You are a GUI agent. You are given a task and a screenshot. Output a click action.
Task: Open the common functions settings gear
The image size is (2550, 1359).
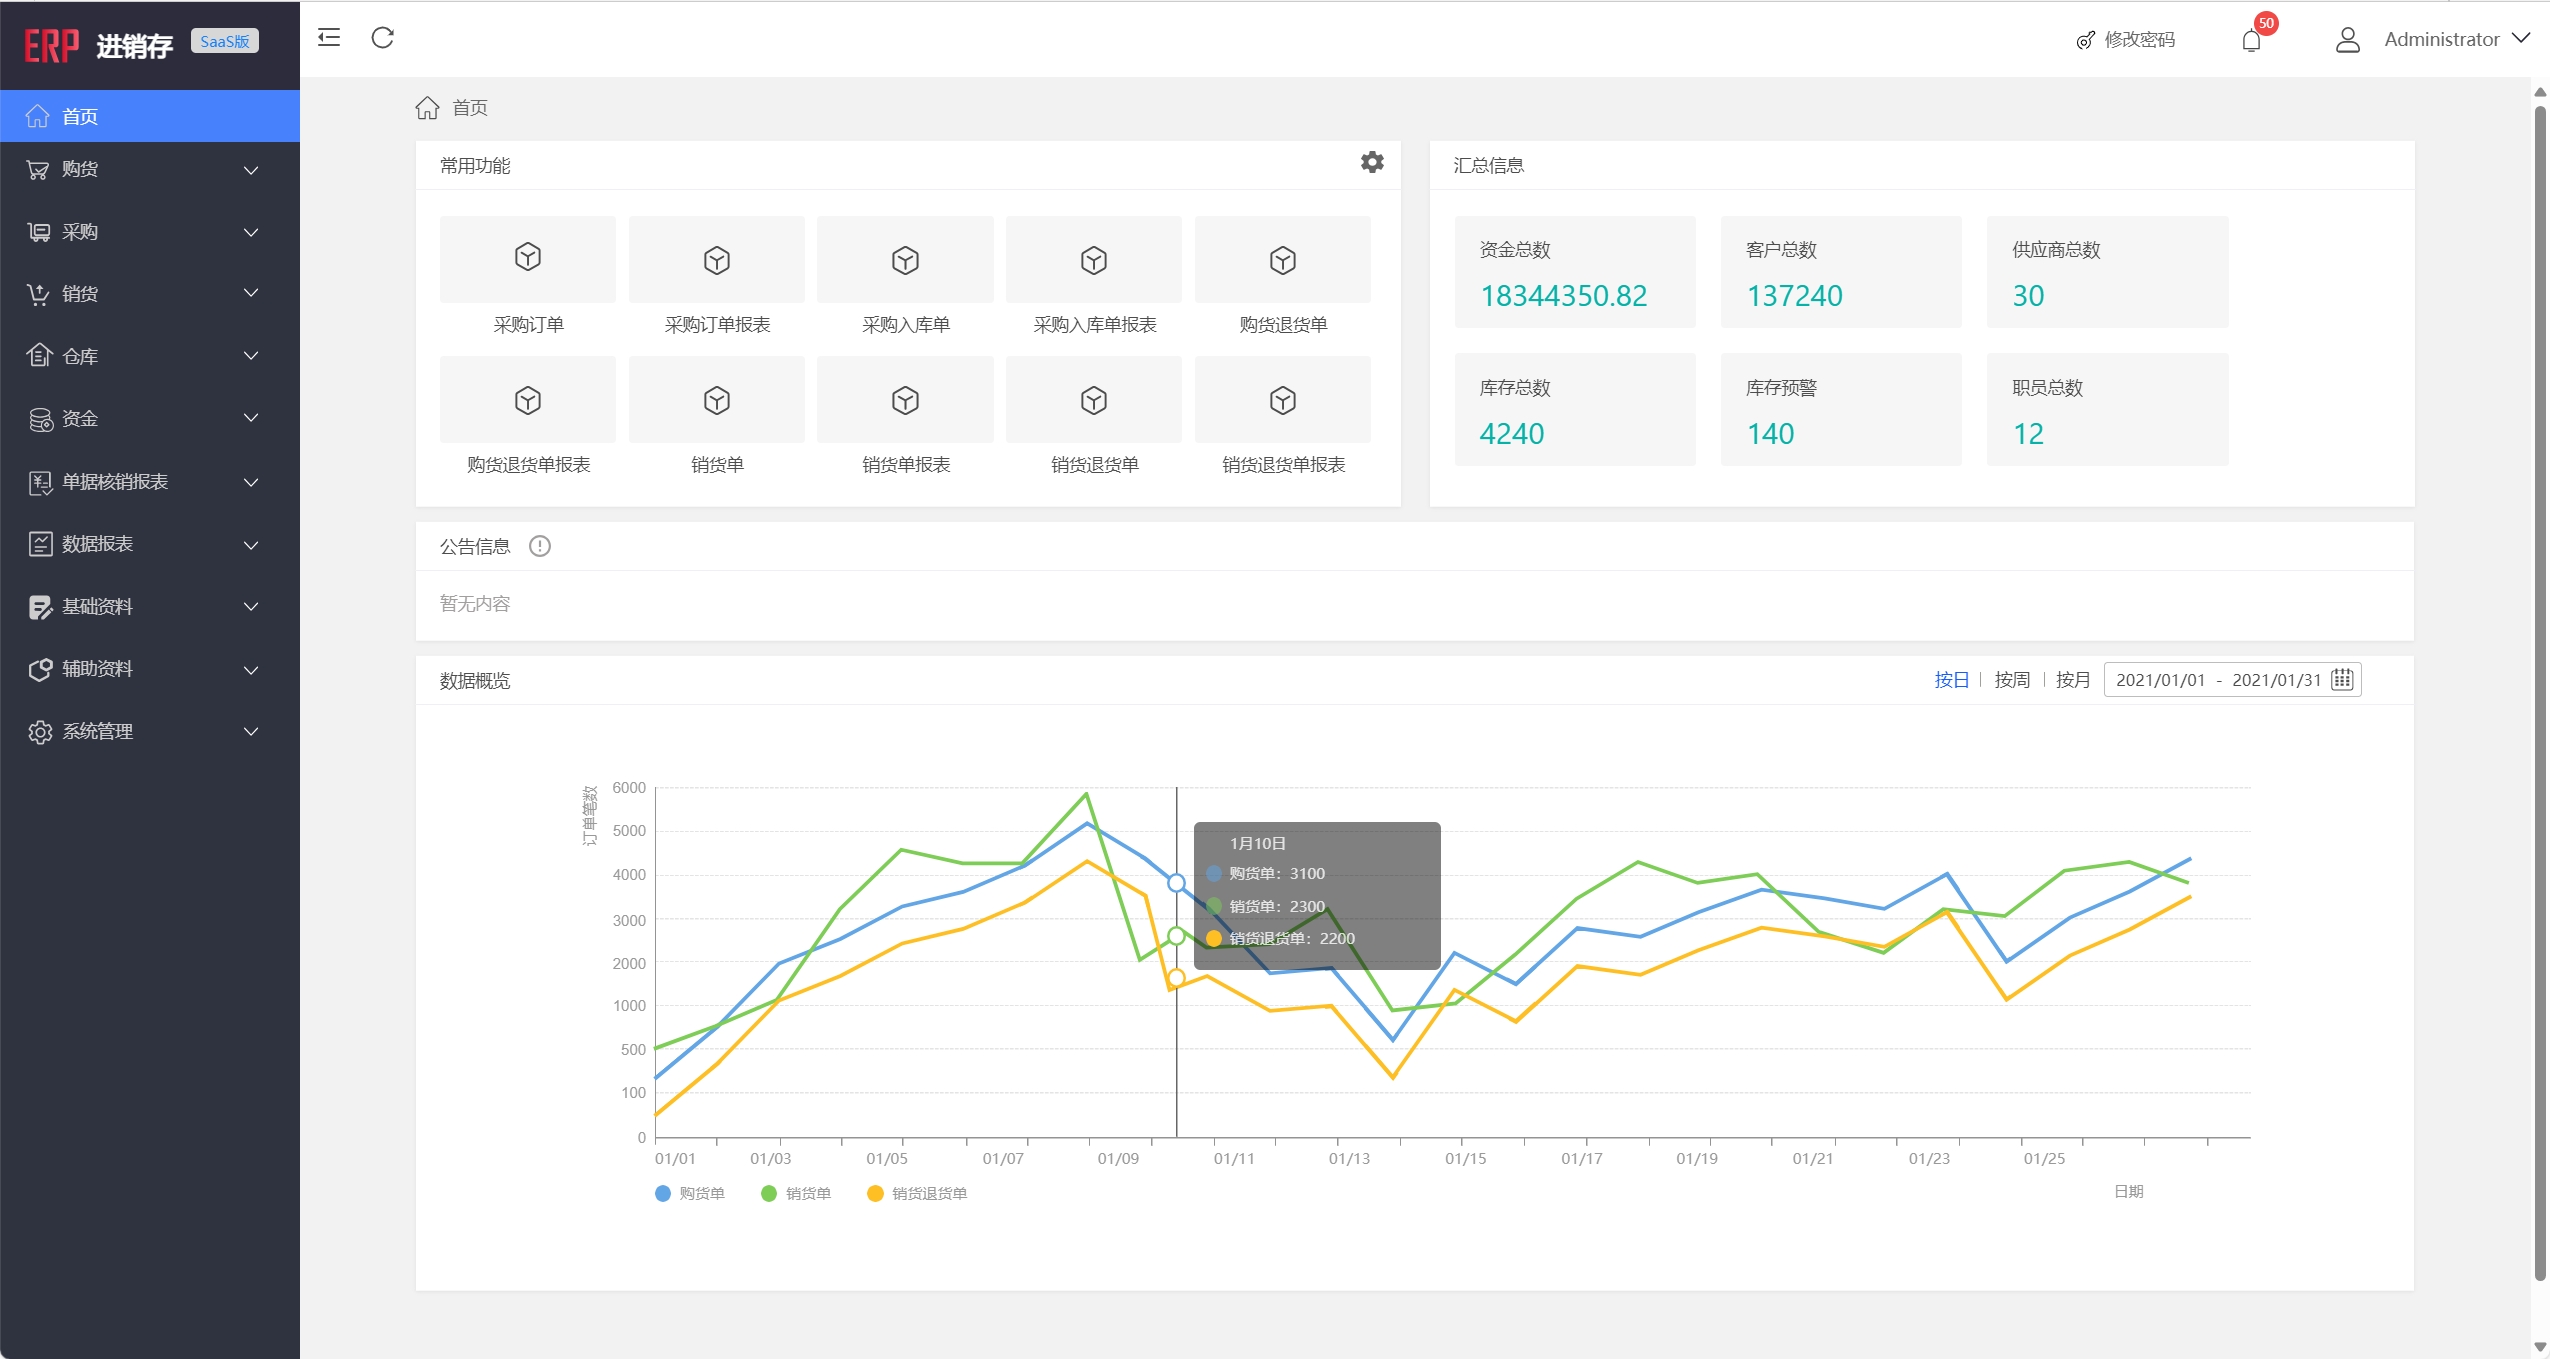pyautogui.click(x=1372, y=162)
